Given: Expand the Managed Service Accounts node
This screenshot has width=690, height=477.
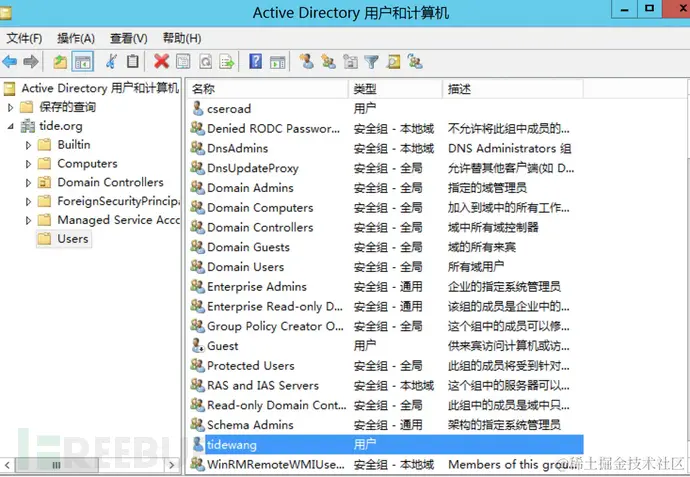Looking at the screenshot, I should (29, 220).
